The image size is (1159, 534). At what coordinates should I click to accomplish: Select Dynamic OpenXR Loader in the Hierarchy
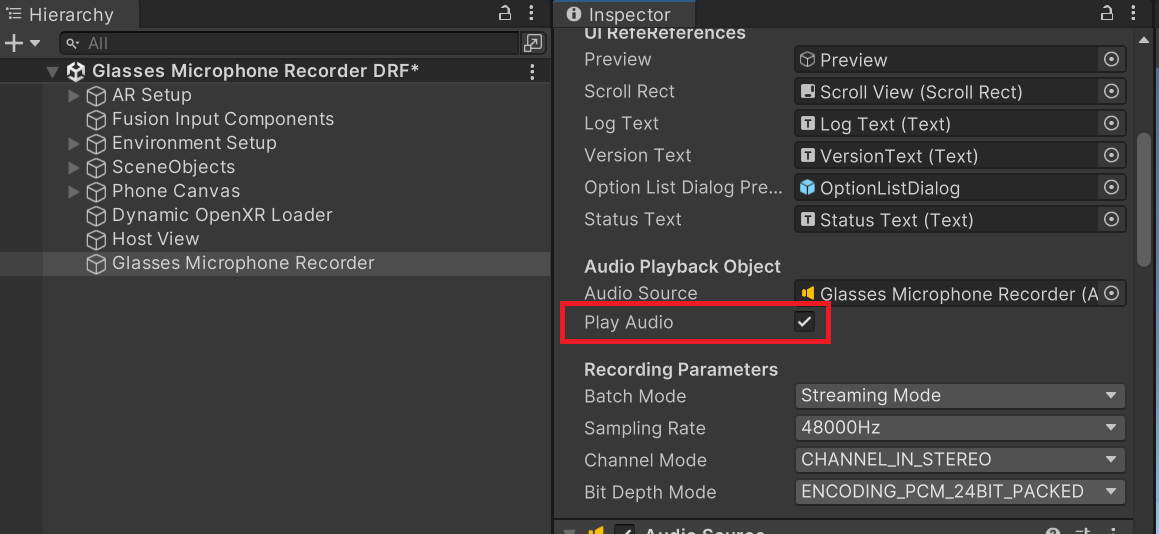coord(221,215)
